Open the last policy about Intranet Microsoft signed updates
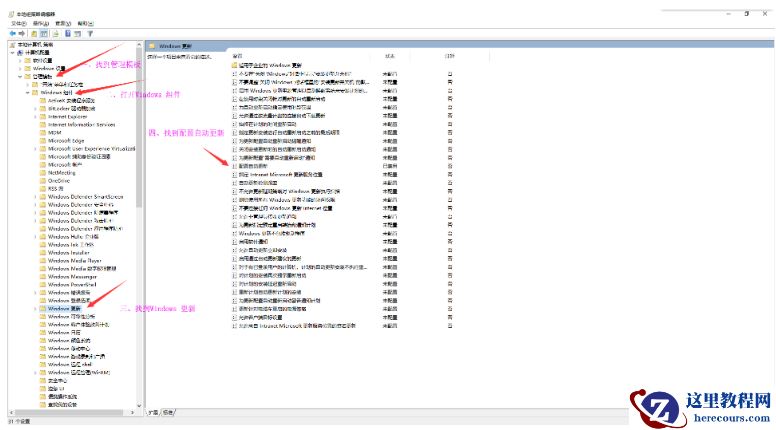The width and height of the screenshot is (776, 430). click(x=294, y=326)
